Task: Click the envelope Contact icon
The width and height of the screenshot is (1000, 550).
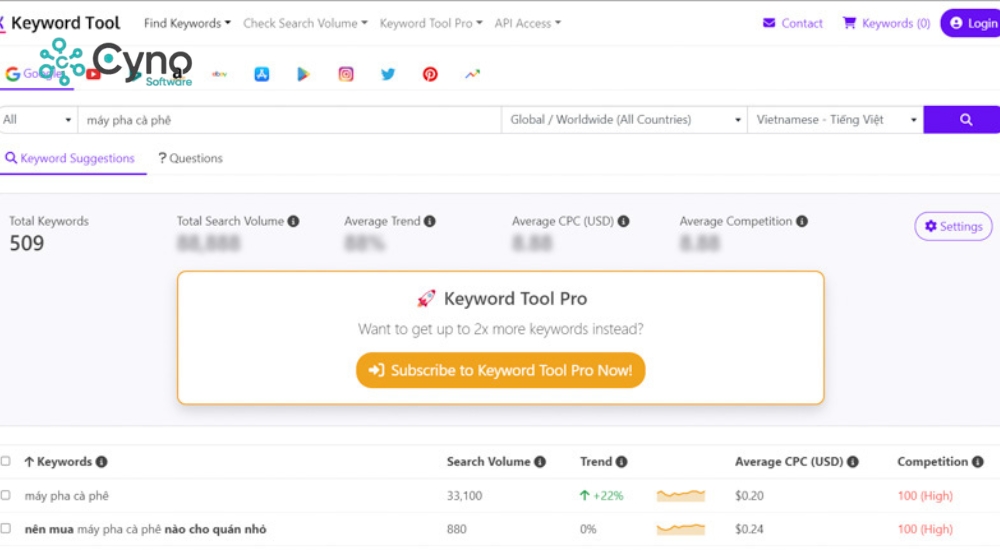Action: point(769,23)
